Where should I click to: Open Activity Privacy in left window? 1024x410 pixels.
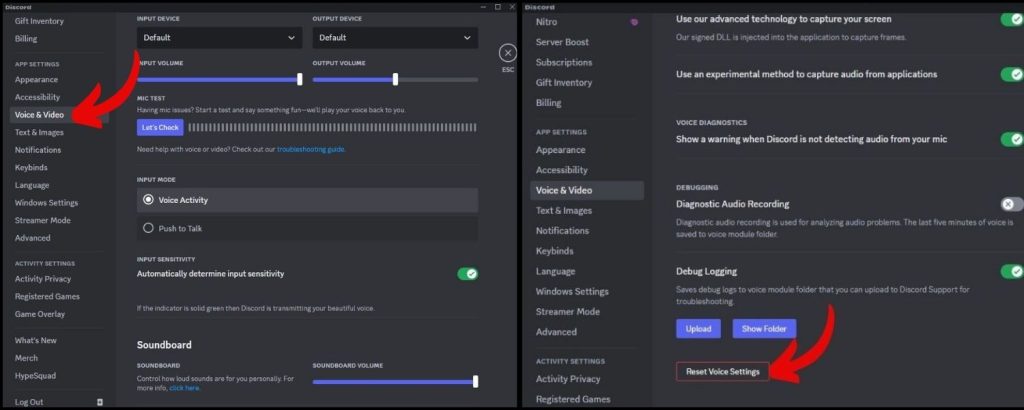pyautogui.click(x=43, y=279)
